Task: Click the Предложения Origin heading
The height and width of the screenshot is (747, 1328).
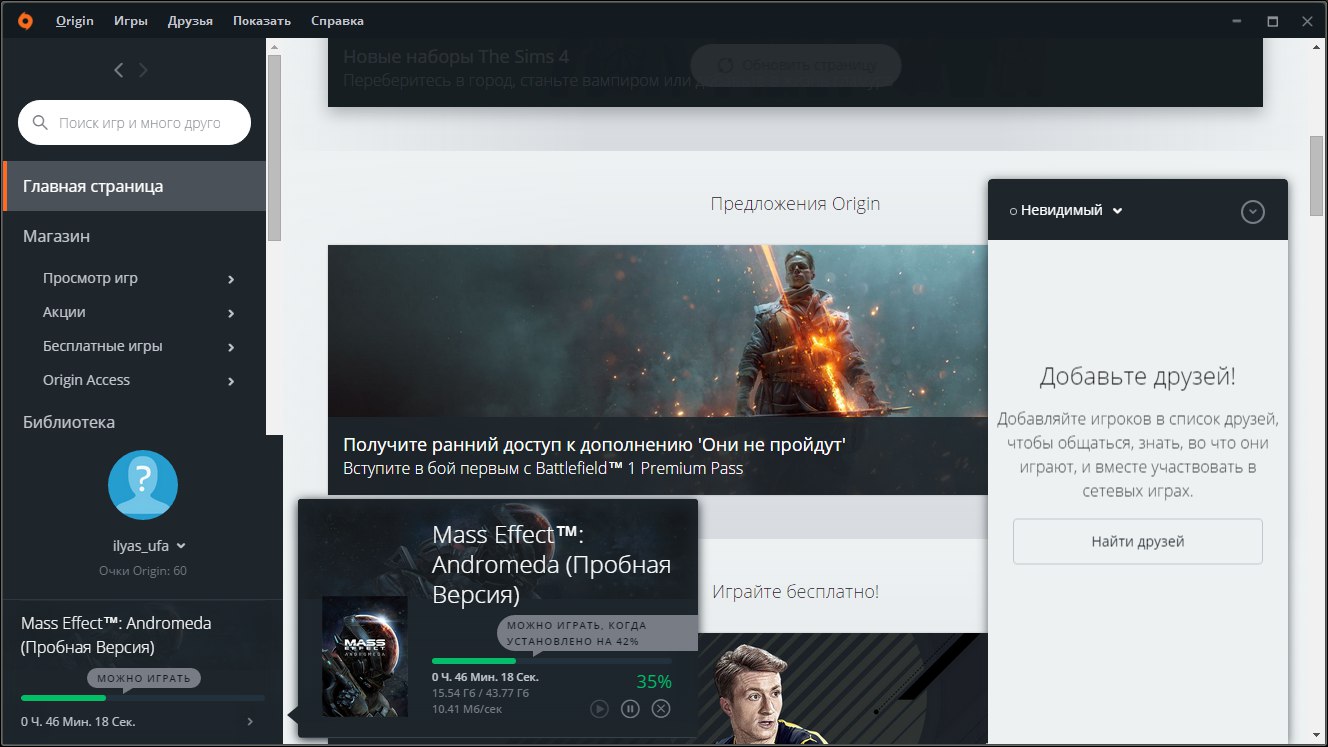Action: 795,204
